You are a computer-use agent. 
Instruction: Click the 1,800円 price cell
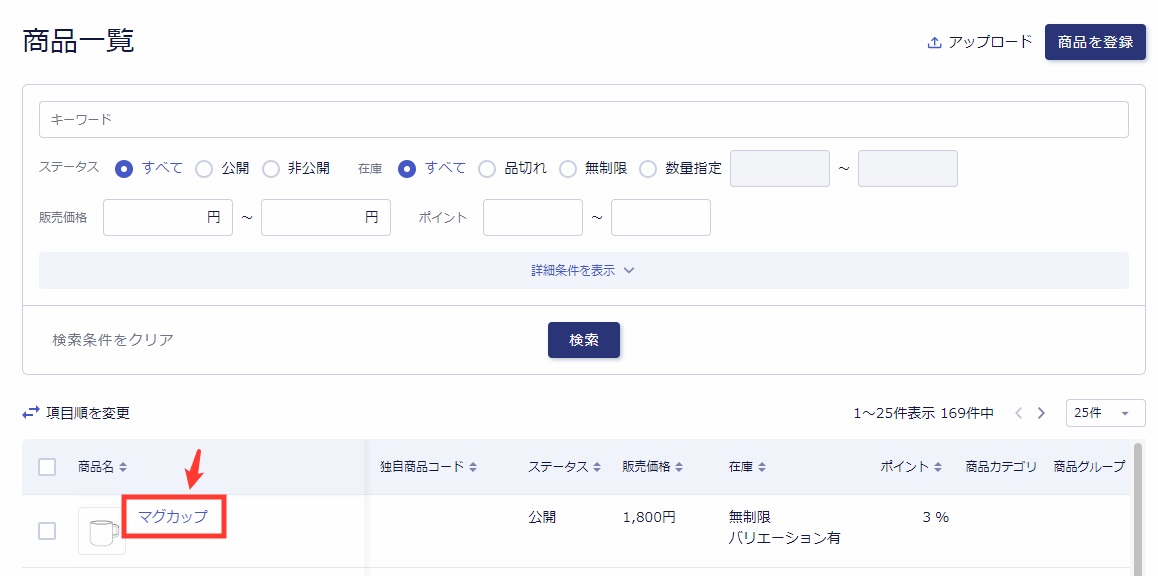tap(649, 517)
